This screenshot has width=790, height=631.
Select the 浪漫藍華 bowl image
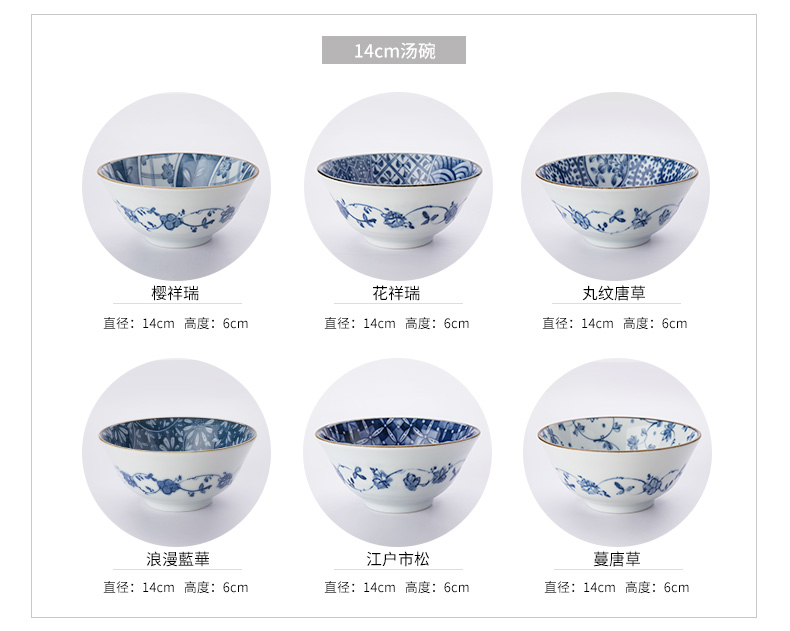pos(176,452)
